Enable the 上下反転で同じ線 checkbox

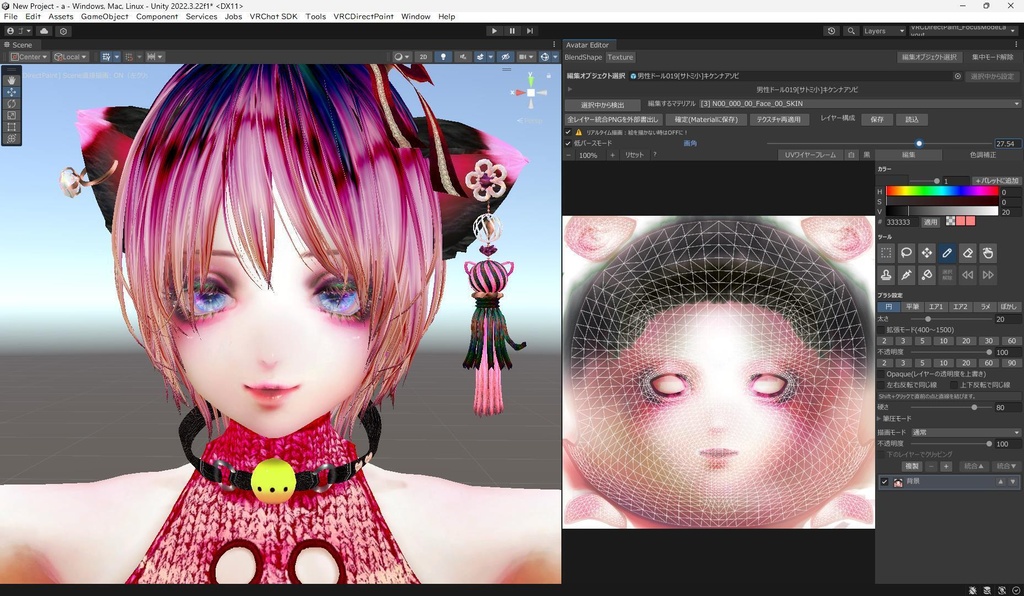(954, 384)
